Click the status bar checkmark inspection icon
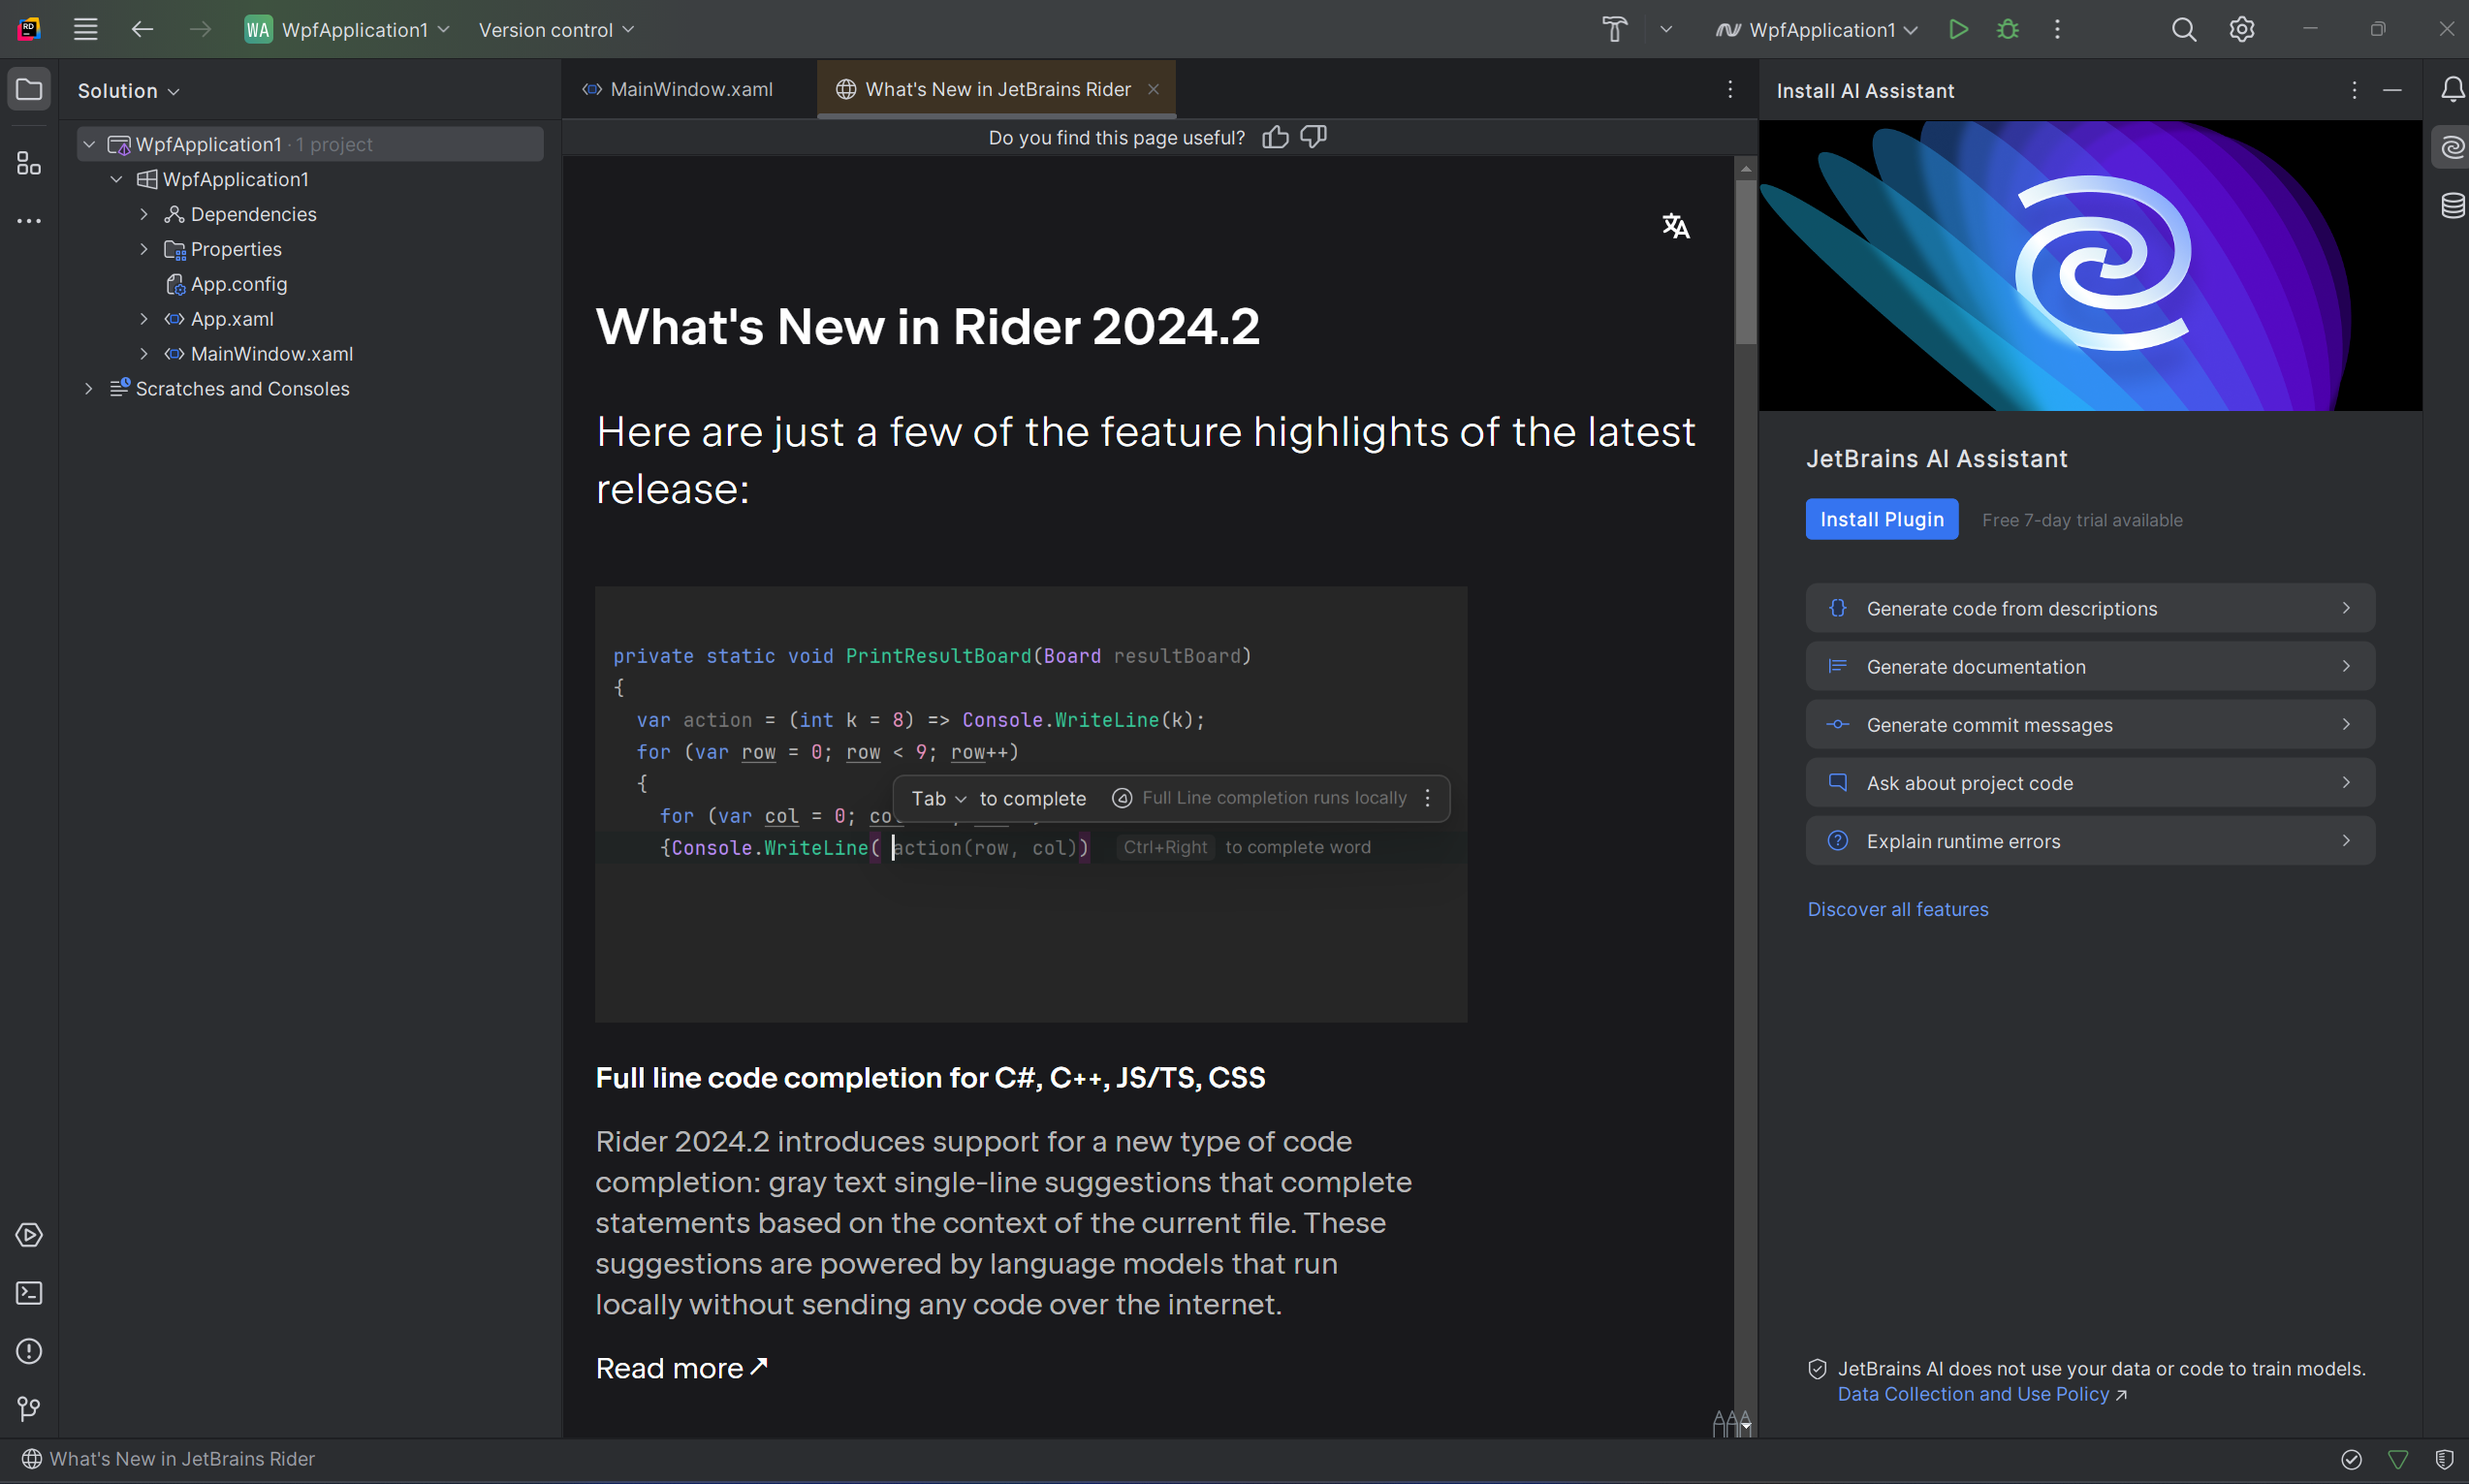This screenshot has height=1484, width=2469. click(2352, 1459)
